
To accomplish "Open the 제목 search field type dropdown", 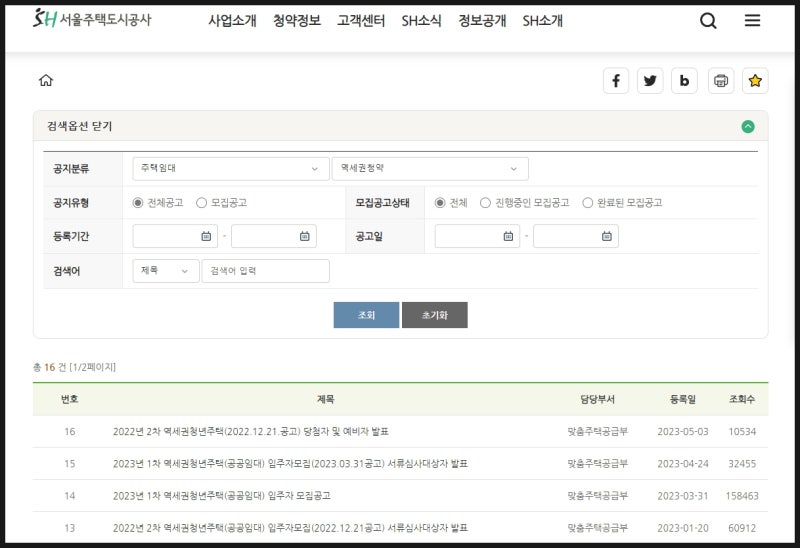I will click(x=166, y=271).
